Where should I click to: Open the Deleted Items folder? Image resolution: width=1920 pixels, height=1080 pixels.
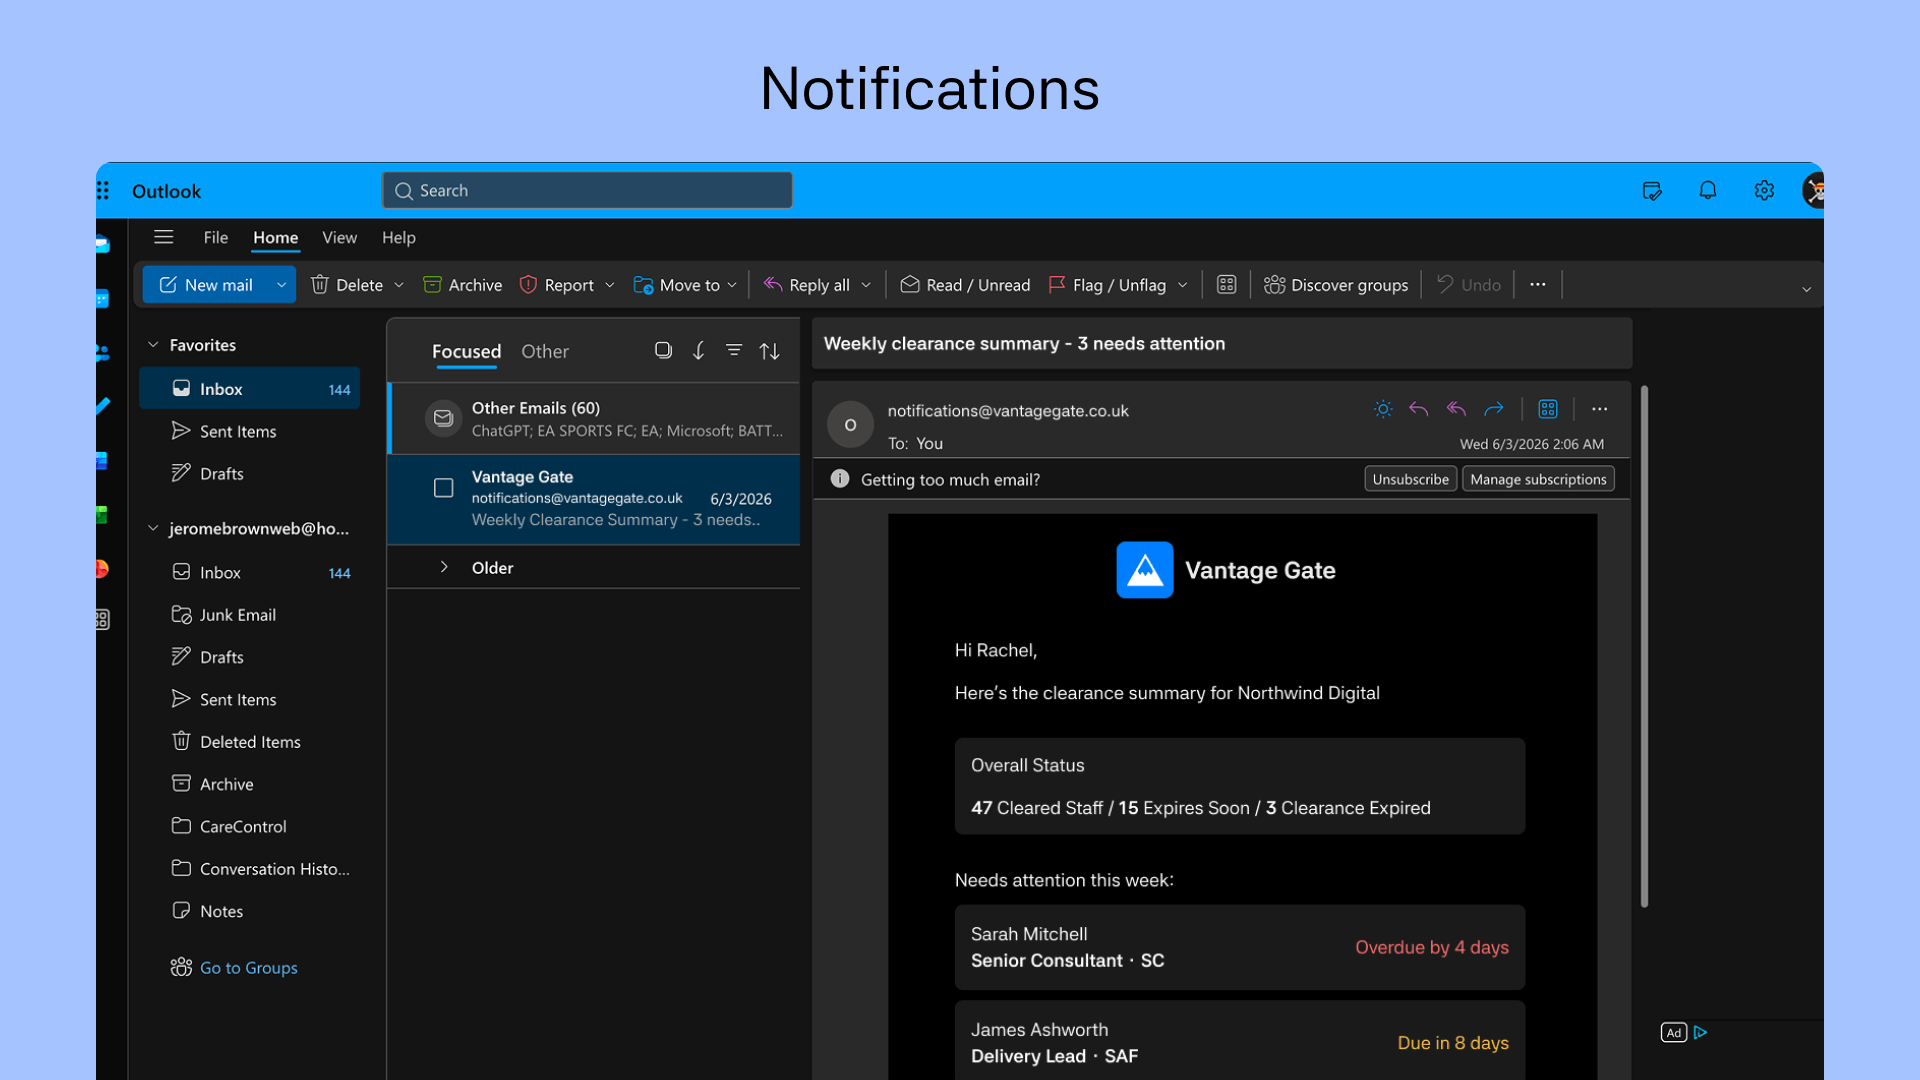250,742
